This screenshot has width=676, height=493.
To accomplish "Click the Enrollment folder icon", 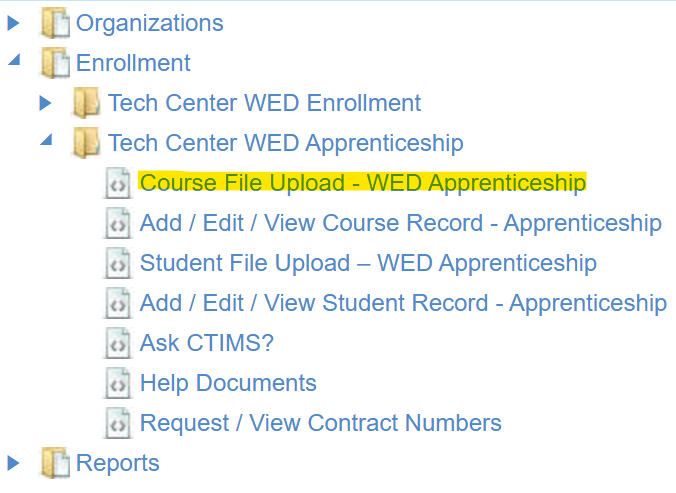I will coord(54,62).
